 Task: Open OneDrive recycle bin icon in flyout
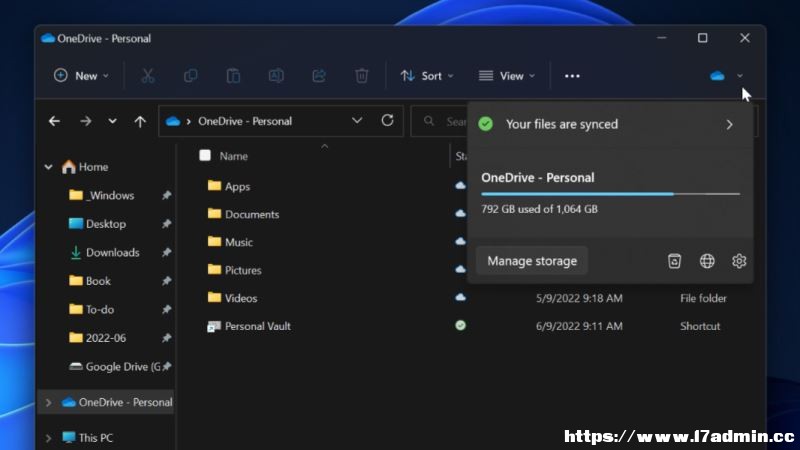click(674, 261)
